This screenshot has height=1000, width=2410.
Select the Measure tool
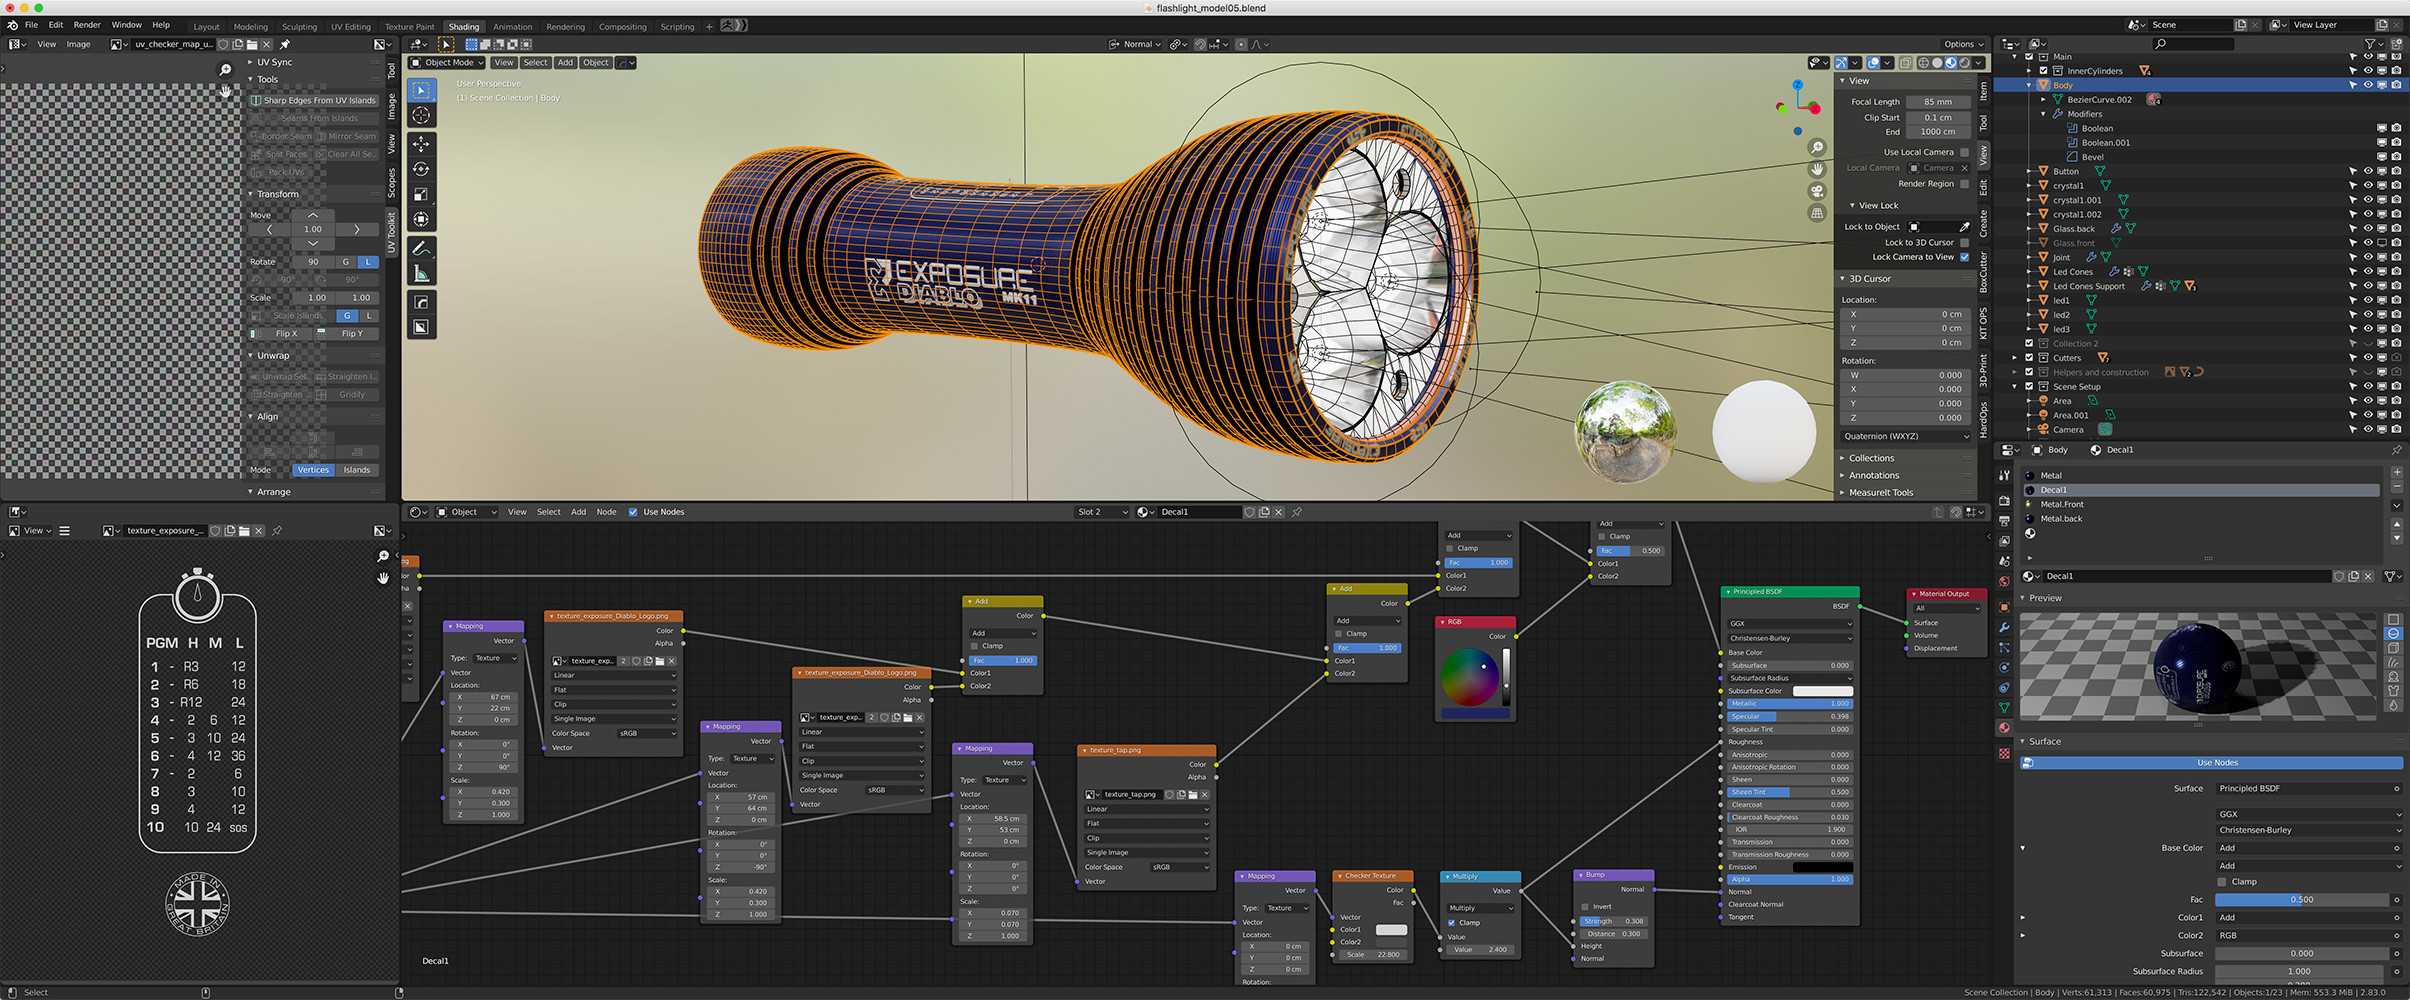pyautogui.click(x=421, y=273)
